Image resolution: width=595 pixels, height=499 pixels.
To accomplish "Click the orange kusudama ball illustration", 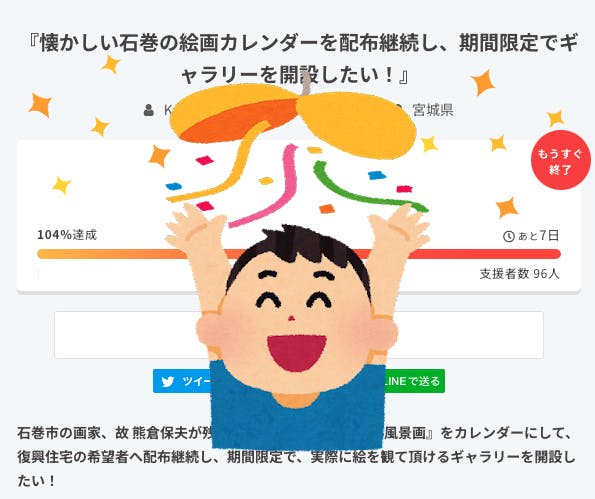I will click(292, 118).
